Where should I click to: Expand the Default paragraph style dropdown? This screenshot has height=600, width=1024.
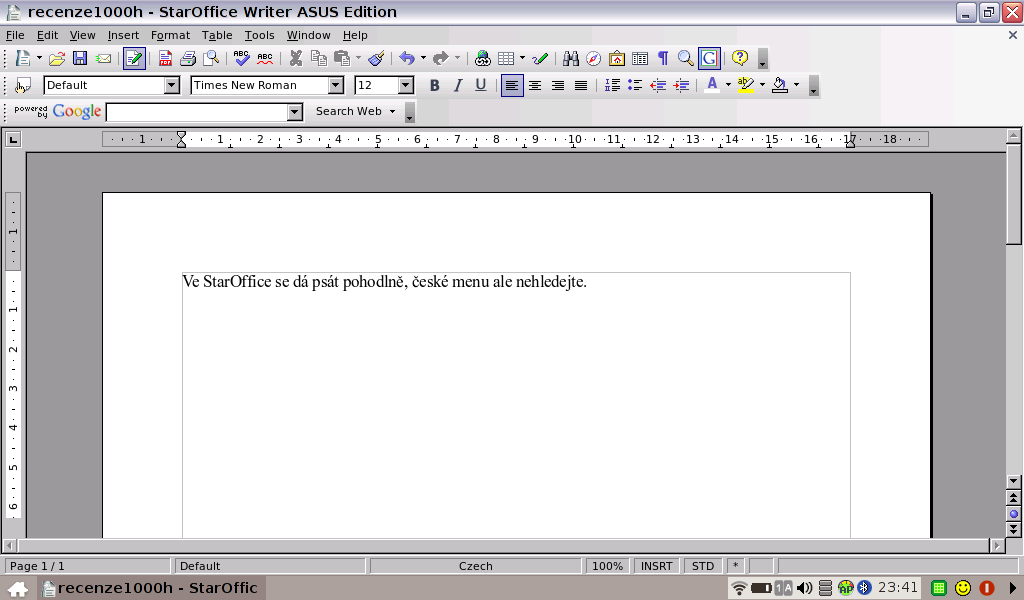coord(172,85)
